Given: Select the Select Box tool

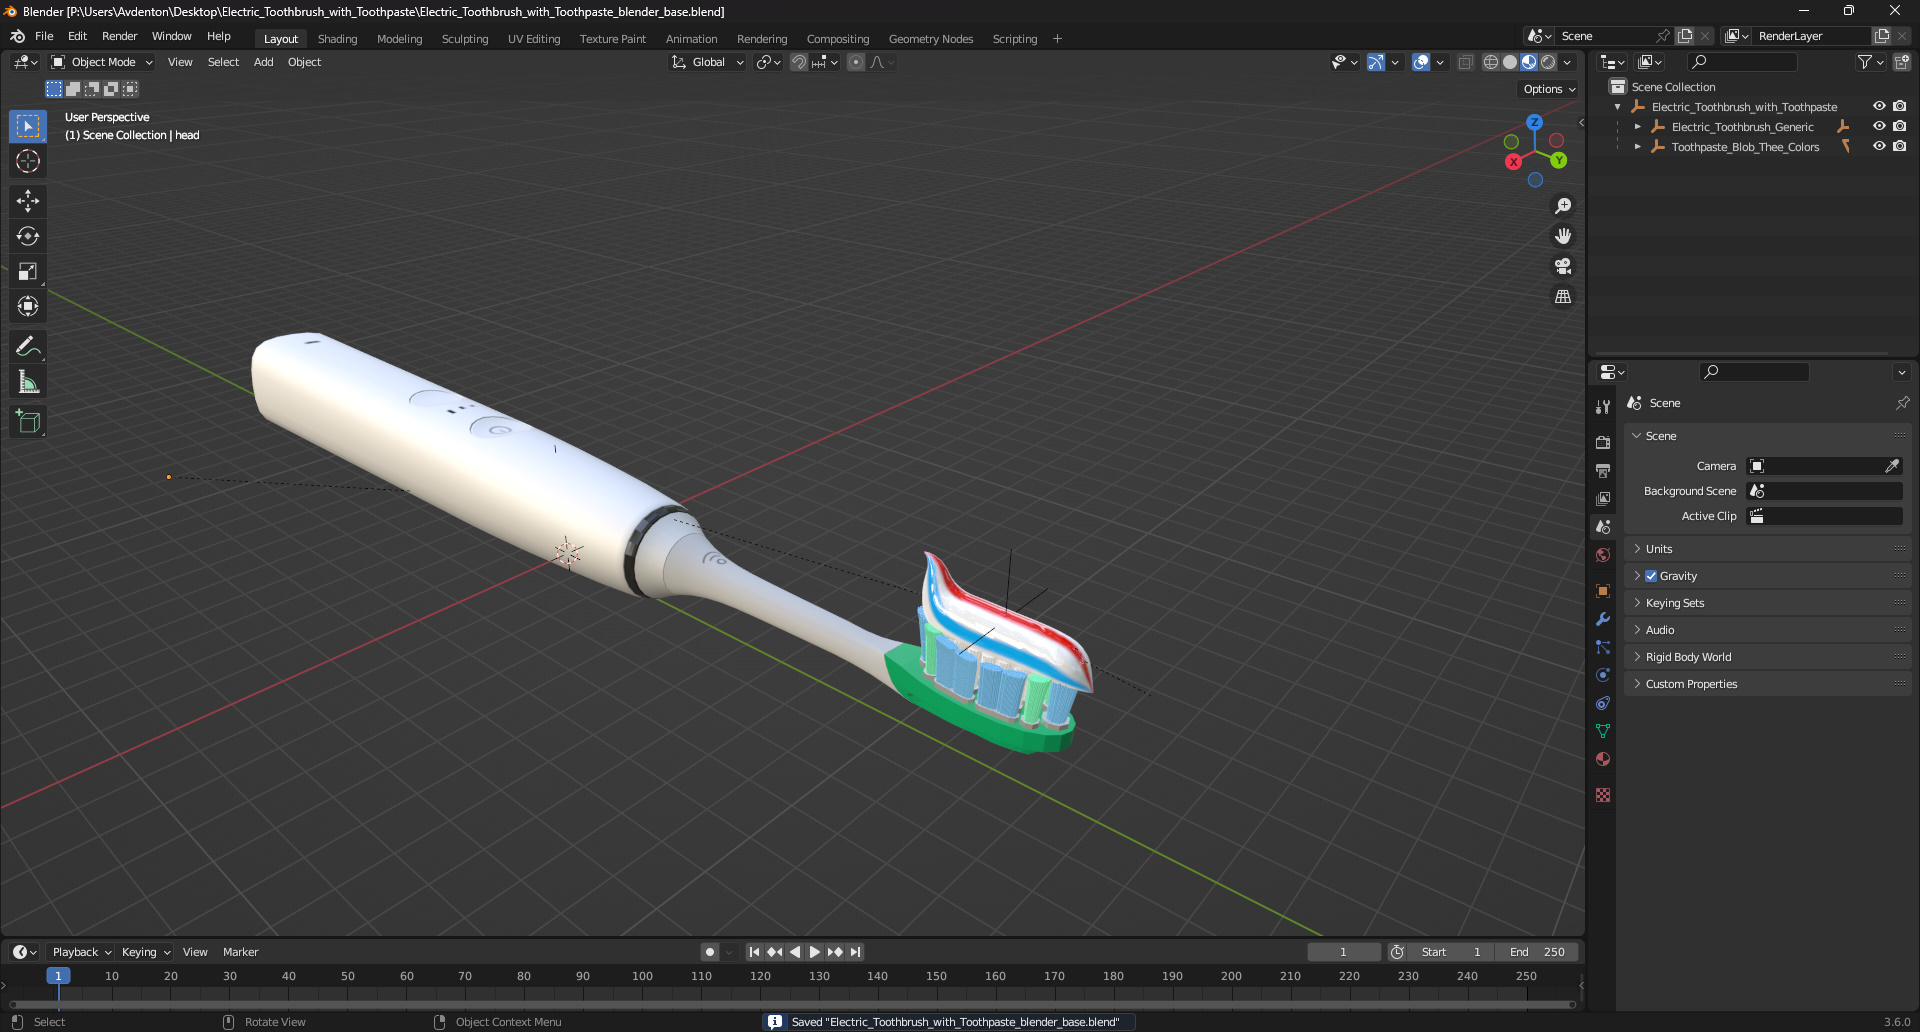Looking at the screenshot, I should [28, 126].
